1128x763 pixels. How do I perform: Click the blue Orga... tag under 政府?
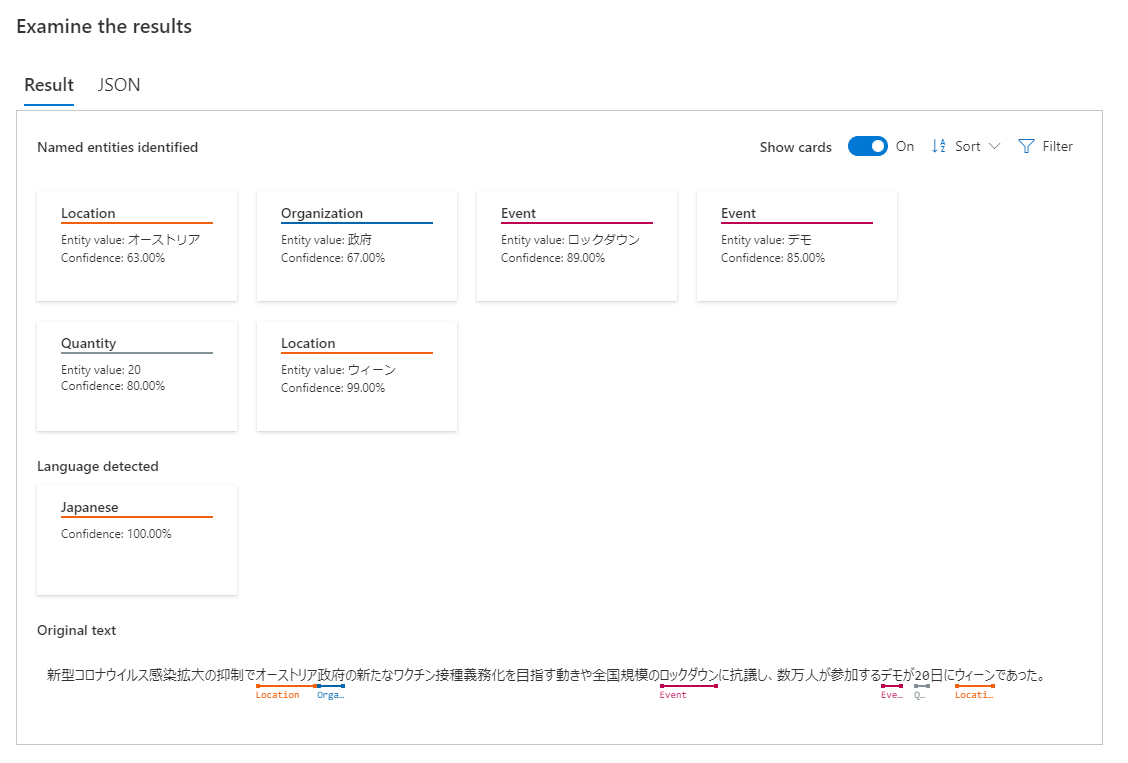(x=330, y=695)
